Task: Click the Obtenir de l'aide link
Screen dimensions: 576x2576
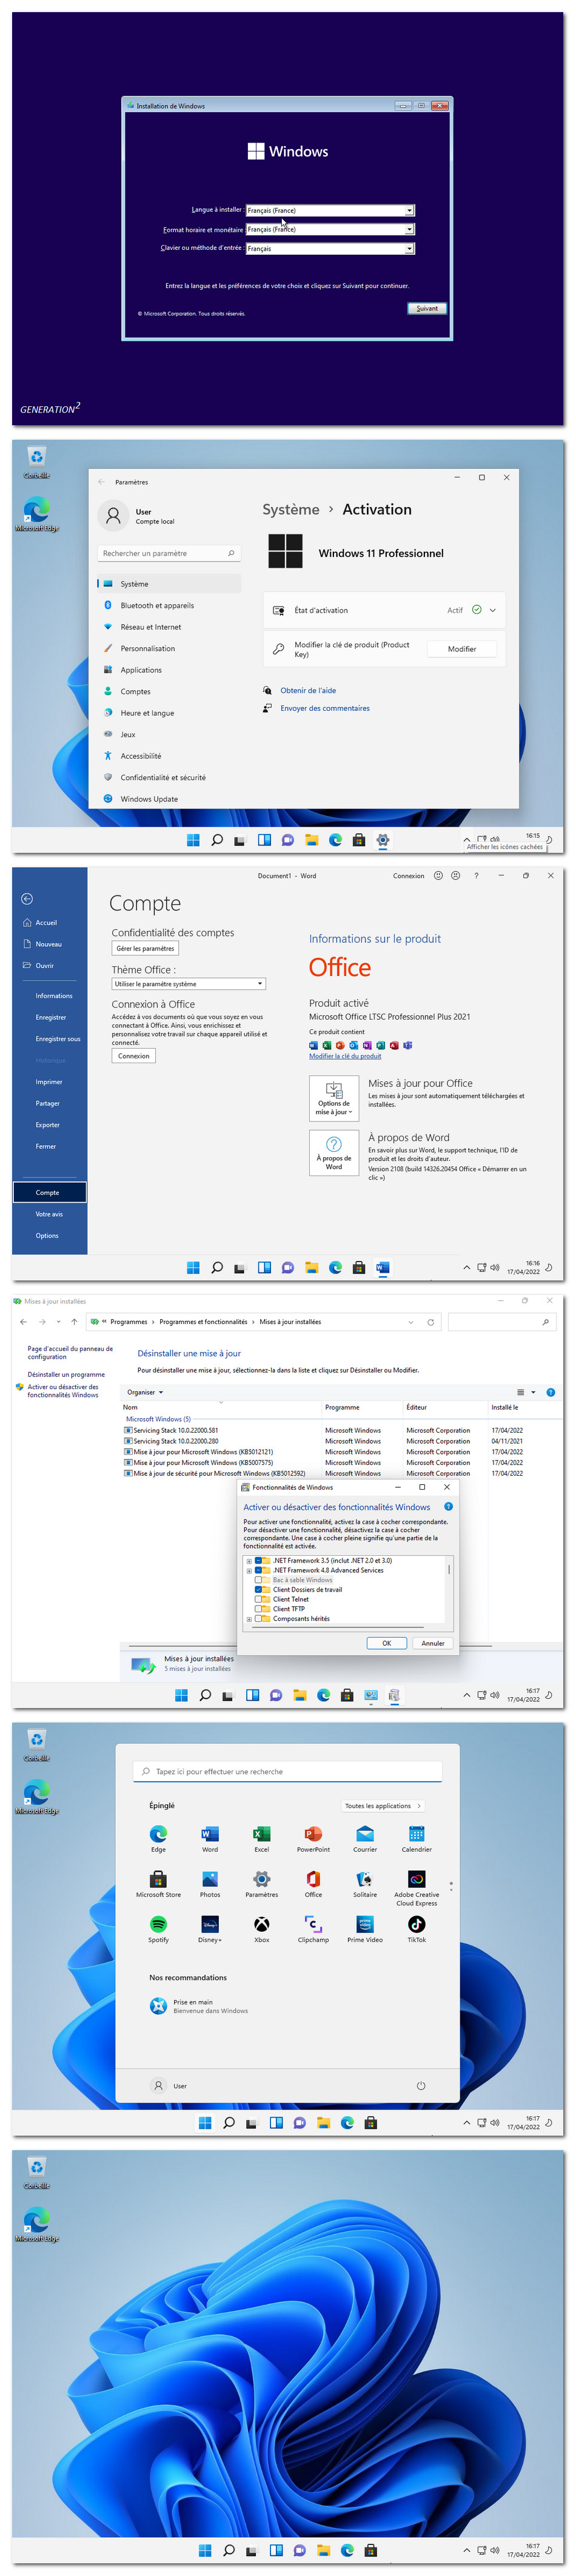Action: (308, 690)
